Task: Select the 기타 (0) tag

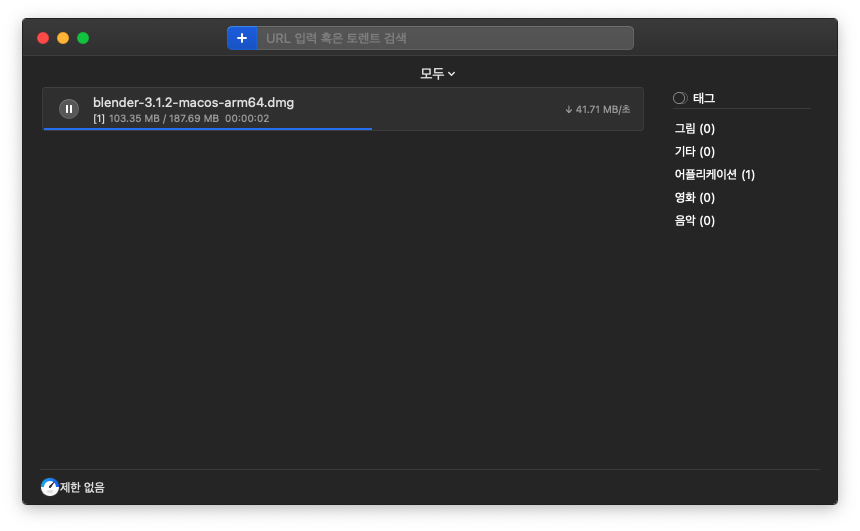Action: click(694, 151)
